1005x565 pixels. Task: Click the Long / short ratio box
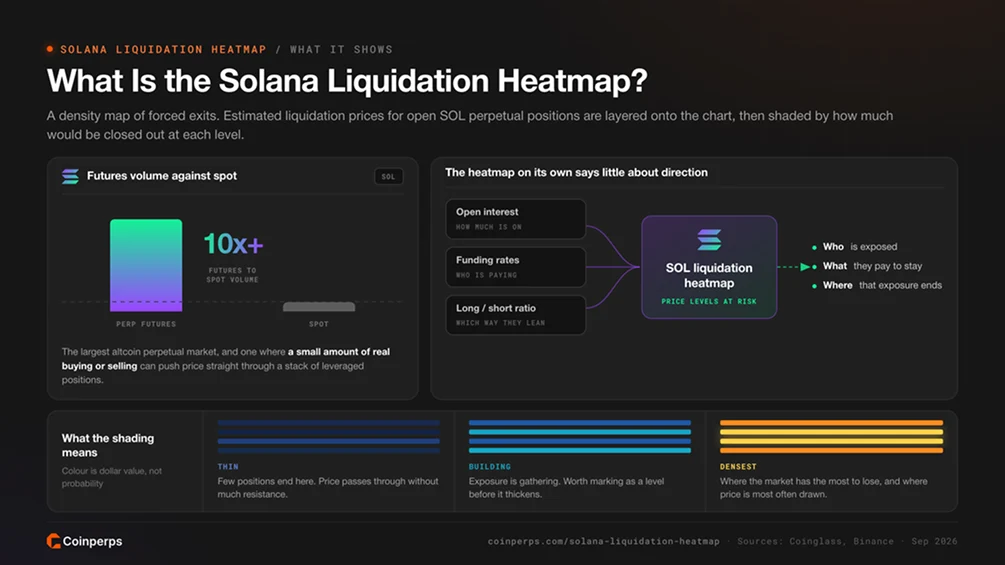click(516, 315)
